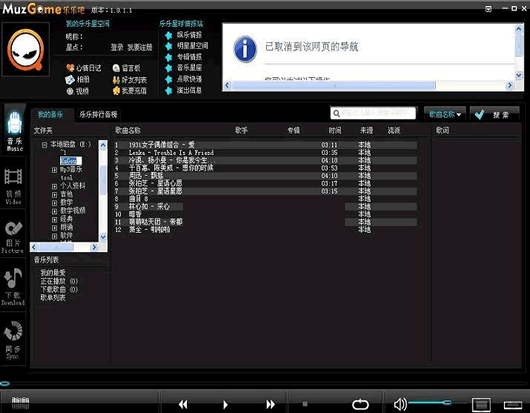
Task: Click the 搜索 search button
Action: (495, 115)
